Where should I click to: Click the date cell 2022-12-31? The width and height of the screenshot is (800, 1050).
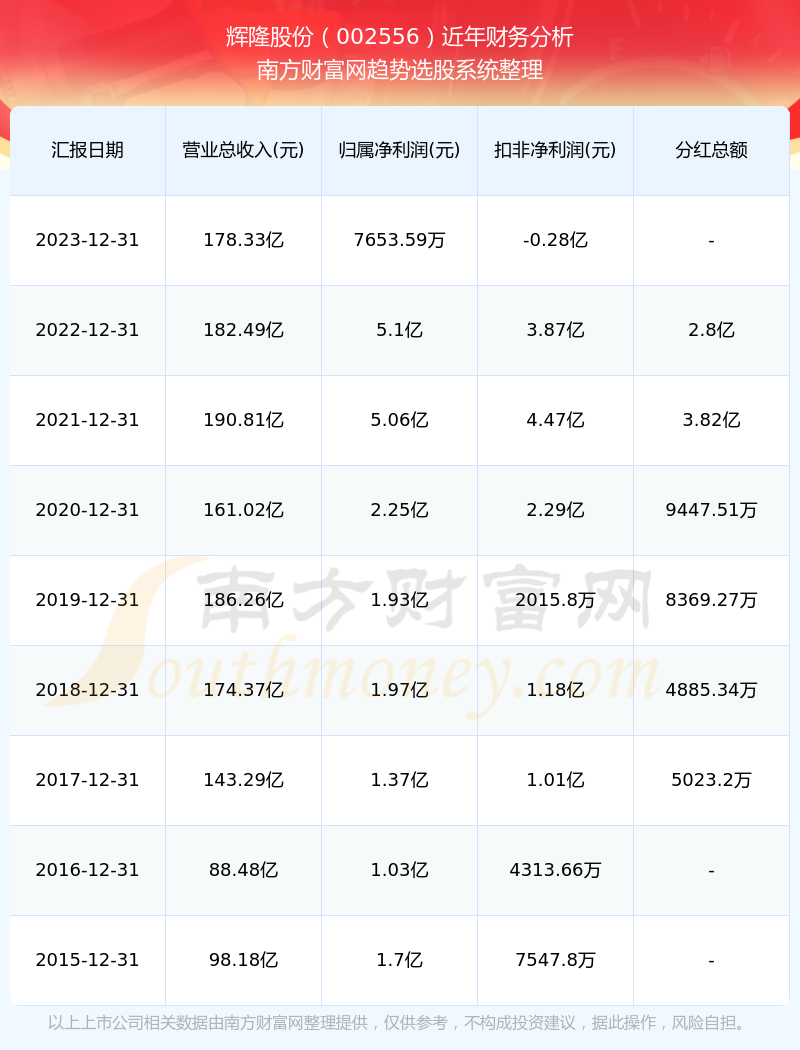tap(88, 330)
